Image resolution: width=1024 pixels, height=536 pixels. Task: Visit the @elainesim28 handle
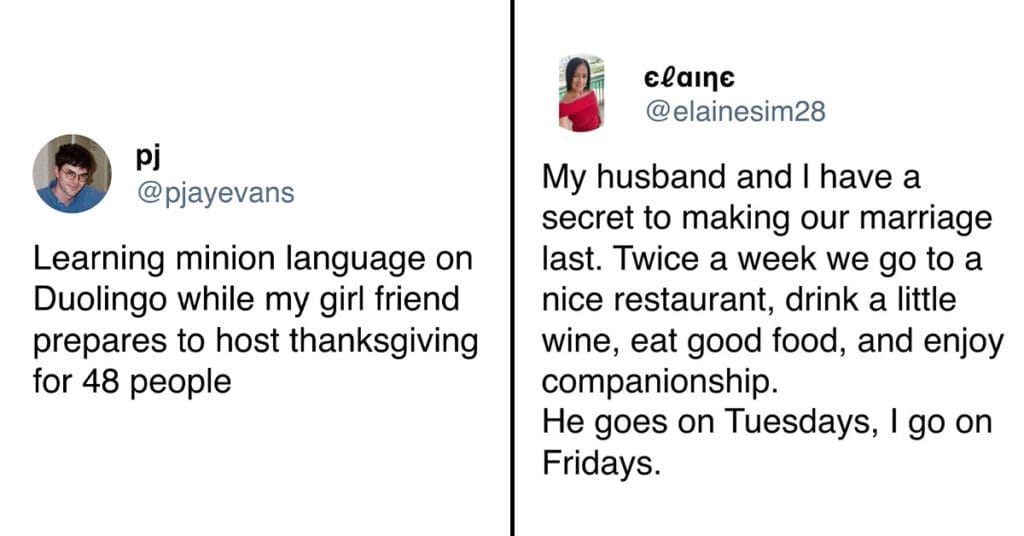pyautogui.click(x=735, y=112)
